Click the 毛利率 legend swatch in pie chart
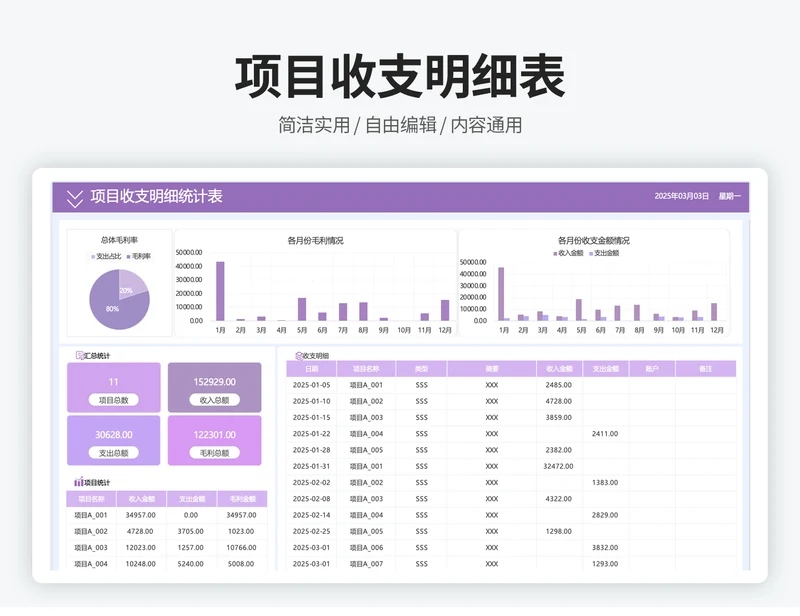This screenshot has height=616, width=800. click(129, 257)
